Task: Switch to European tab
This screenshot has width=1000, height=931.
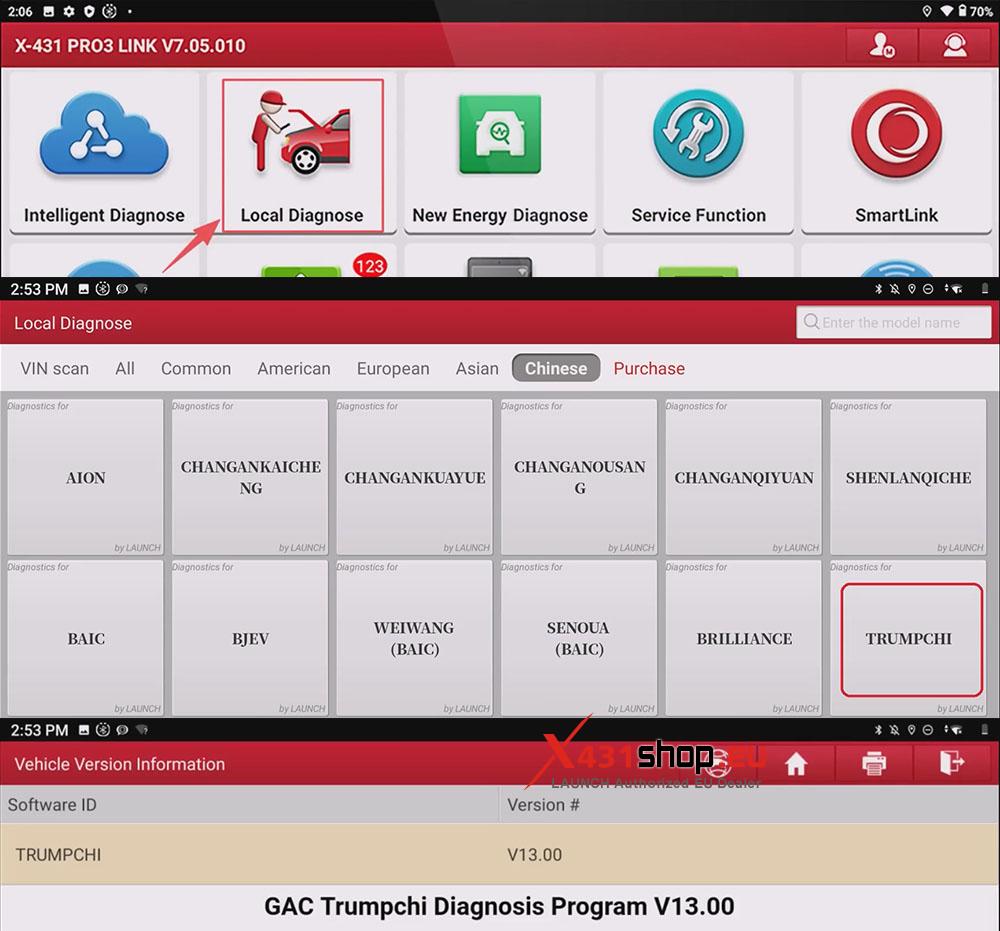Action: tap(393, 369)
